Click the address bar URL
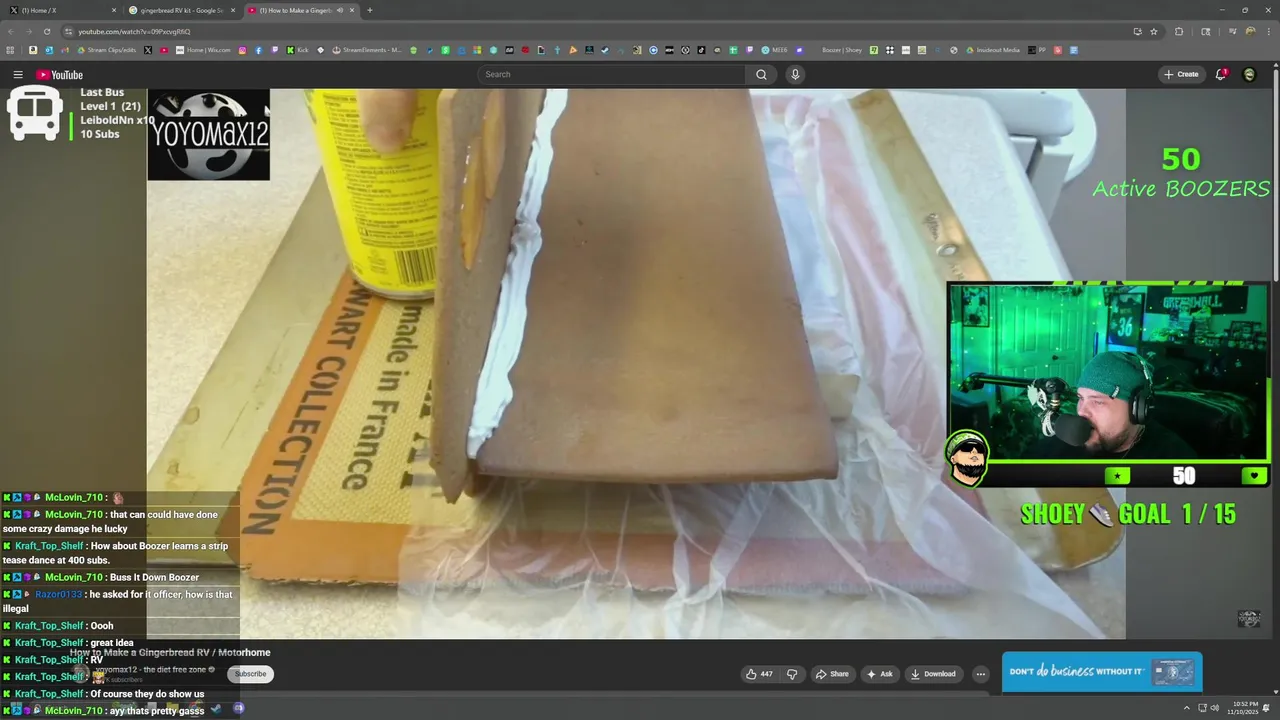1280x720 pixels. 134,31
